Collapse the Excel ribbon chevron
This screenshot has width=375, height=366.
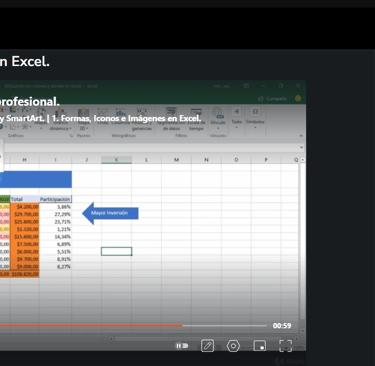[x=301, y=136]
